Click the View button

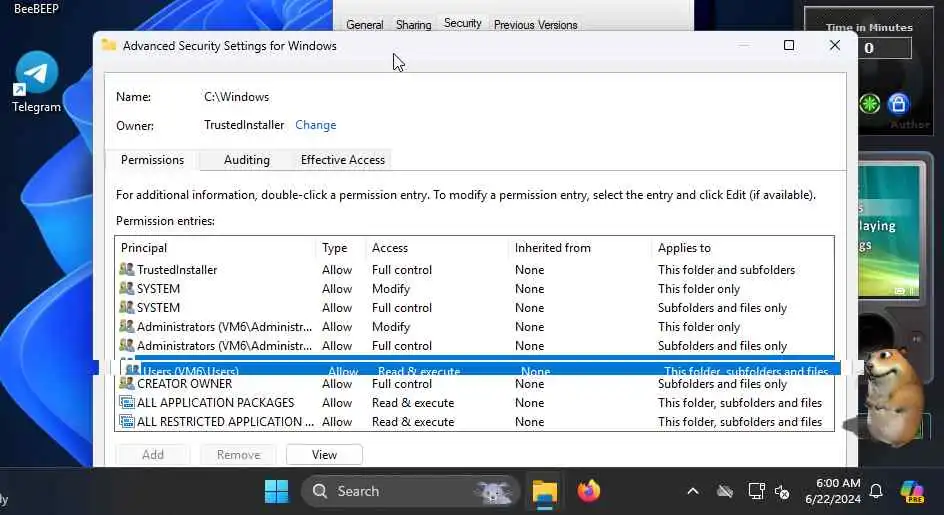coord(324,455)
